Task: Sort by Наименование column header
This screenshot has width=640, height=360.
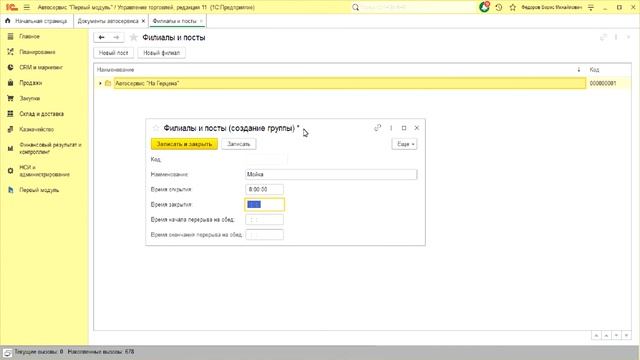Action: click(116, 70)
